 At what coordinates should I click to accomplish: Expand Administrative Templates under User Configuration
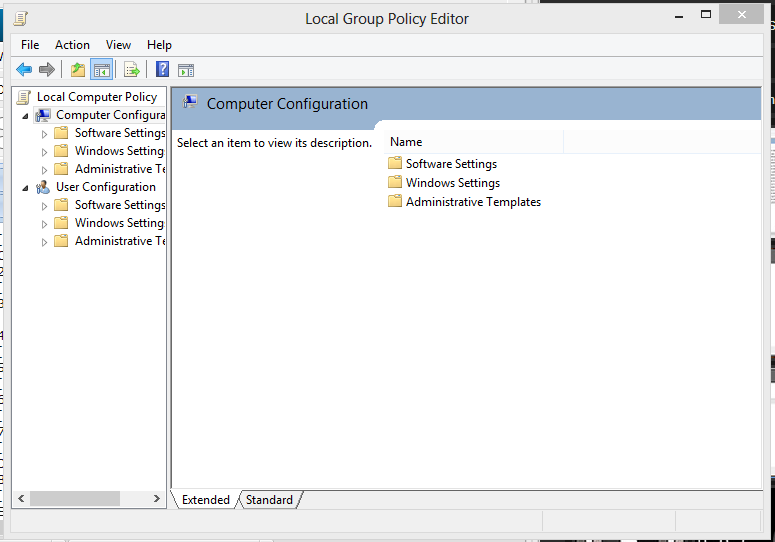(x=44, y=242)
